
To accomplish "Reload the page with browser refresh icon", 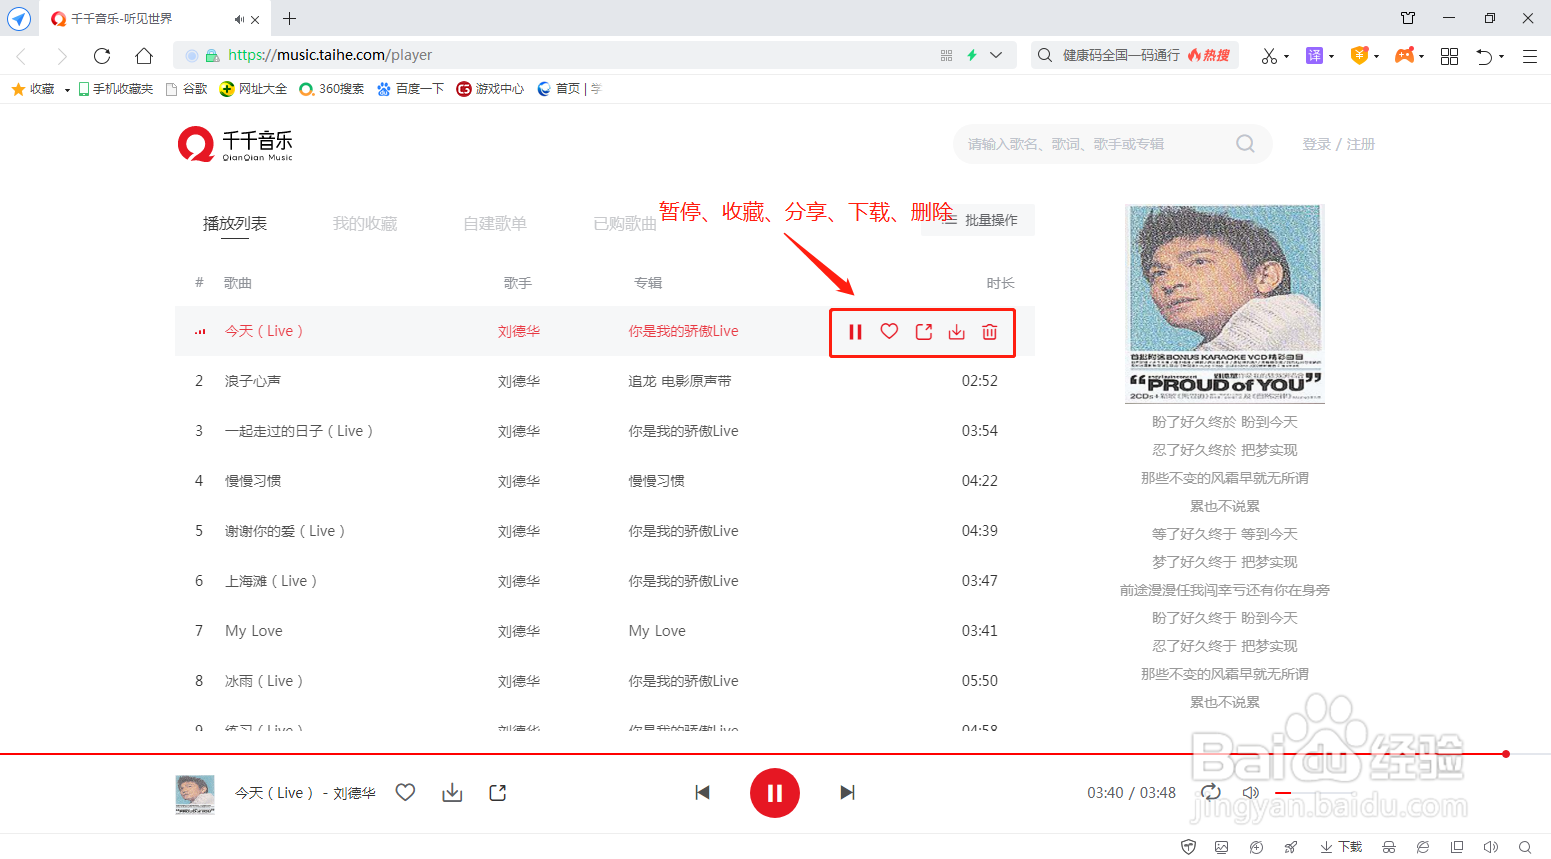I will click(x=102, y=55).
